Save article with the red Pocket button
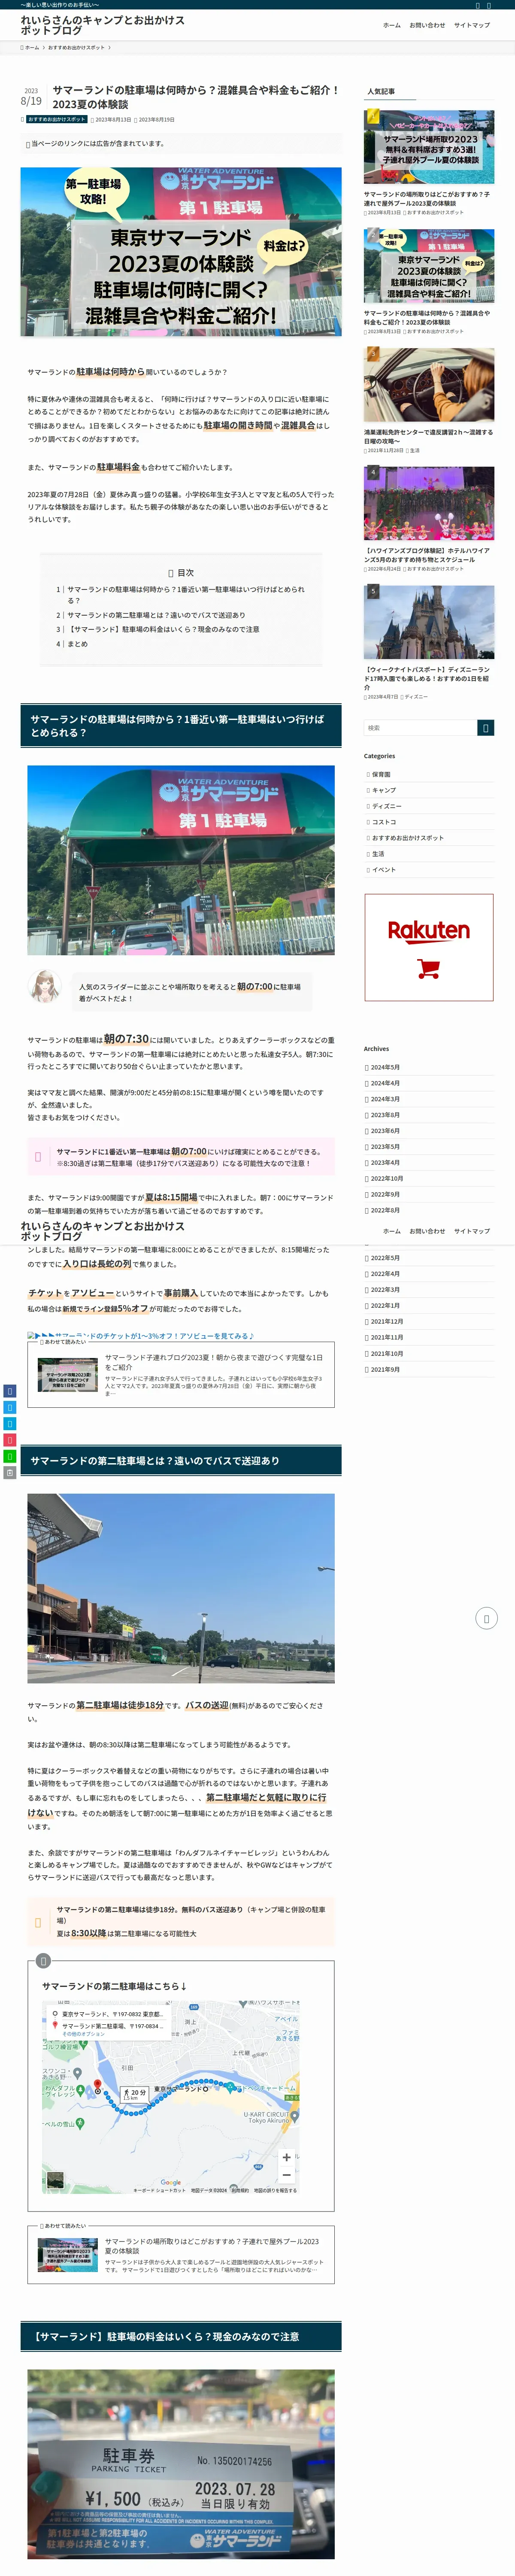Screen dimensions: 515x2576 9,1440
